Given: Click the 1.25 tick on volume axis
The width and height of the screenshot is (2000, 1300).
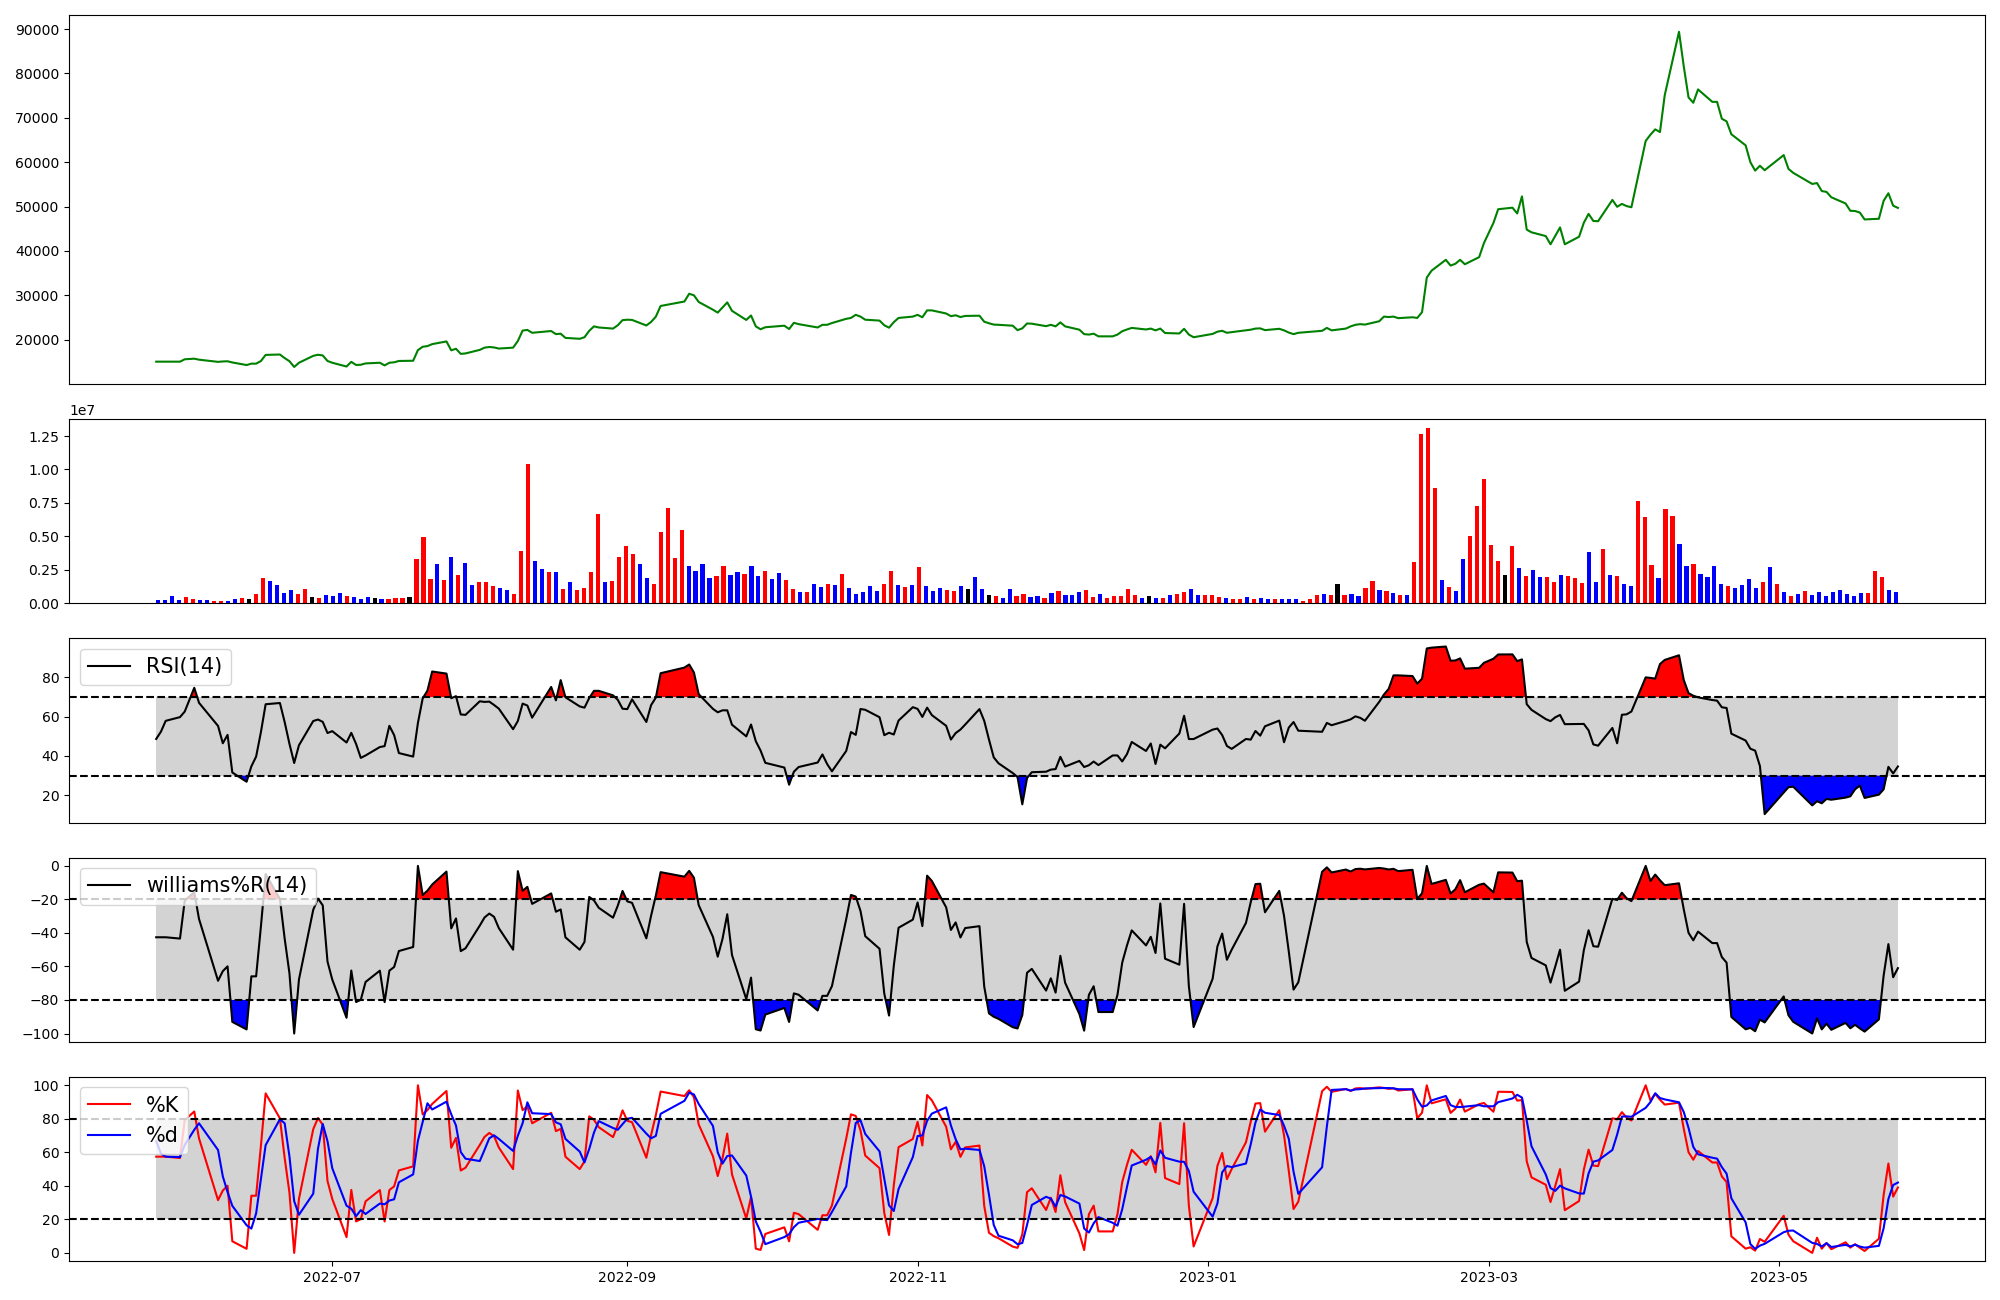Looking at the screenshot, I should point(42,437).
